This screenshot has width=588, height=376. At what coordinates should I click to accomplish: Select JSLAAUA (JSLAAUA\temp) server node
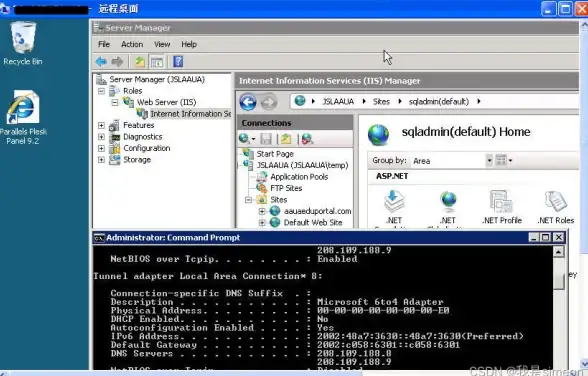pos(302,165)
